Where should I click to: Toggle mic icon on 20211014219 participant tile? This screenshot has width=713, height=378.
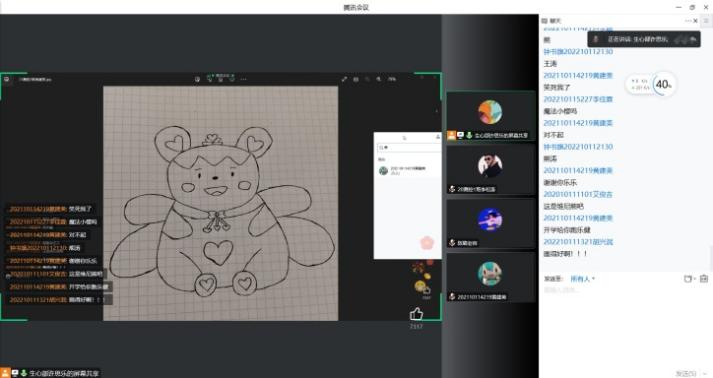452,297
